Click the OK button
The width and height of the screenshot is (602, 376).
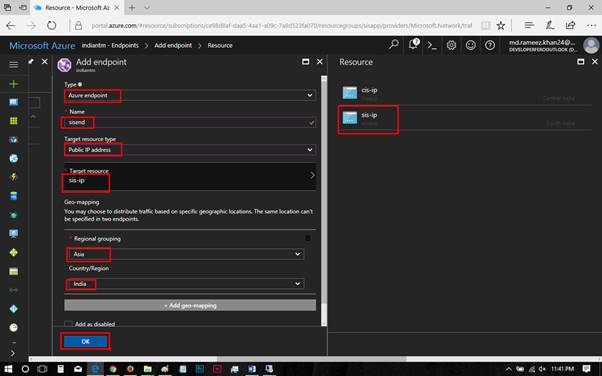85,341
